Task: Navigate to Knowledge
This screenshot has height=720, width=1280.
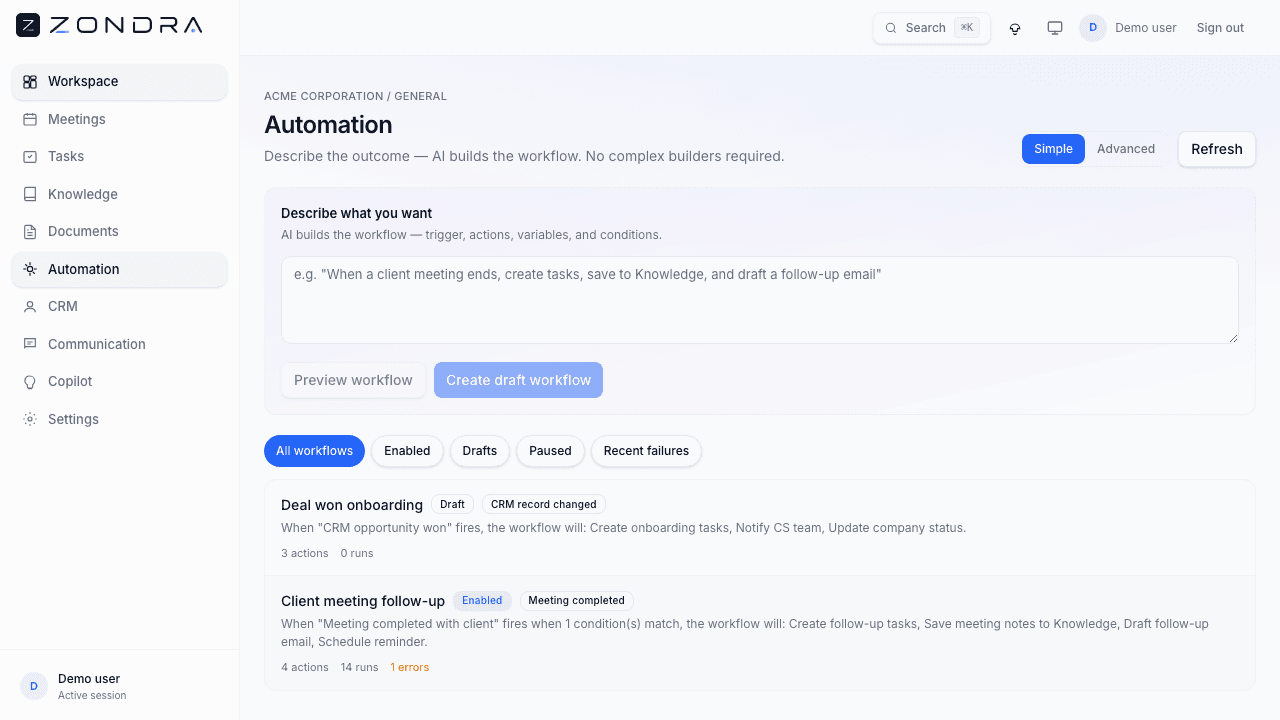Action: (x=120, y=194)
